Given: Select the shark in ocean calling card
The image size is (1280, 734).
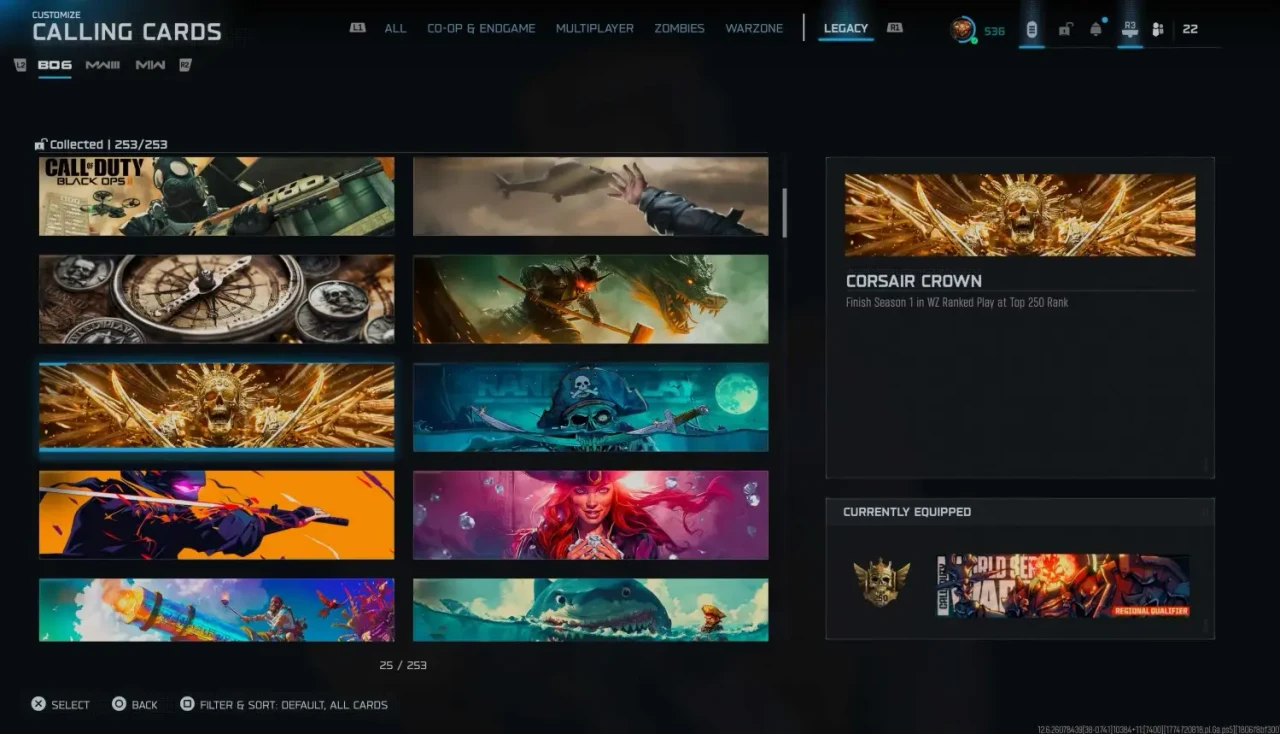Looking at the screenshot, I should pyautogui.click(x=591, y=610).
